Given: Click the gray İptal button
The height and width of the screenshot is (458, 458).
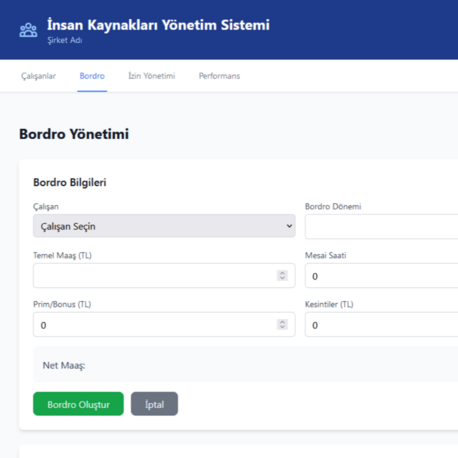Looking at the screenshot, I should click(x=154, y=404).
